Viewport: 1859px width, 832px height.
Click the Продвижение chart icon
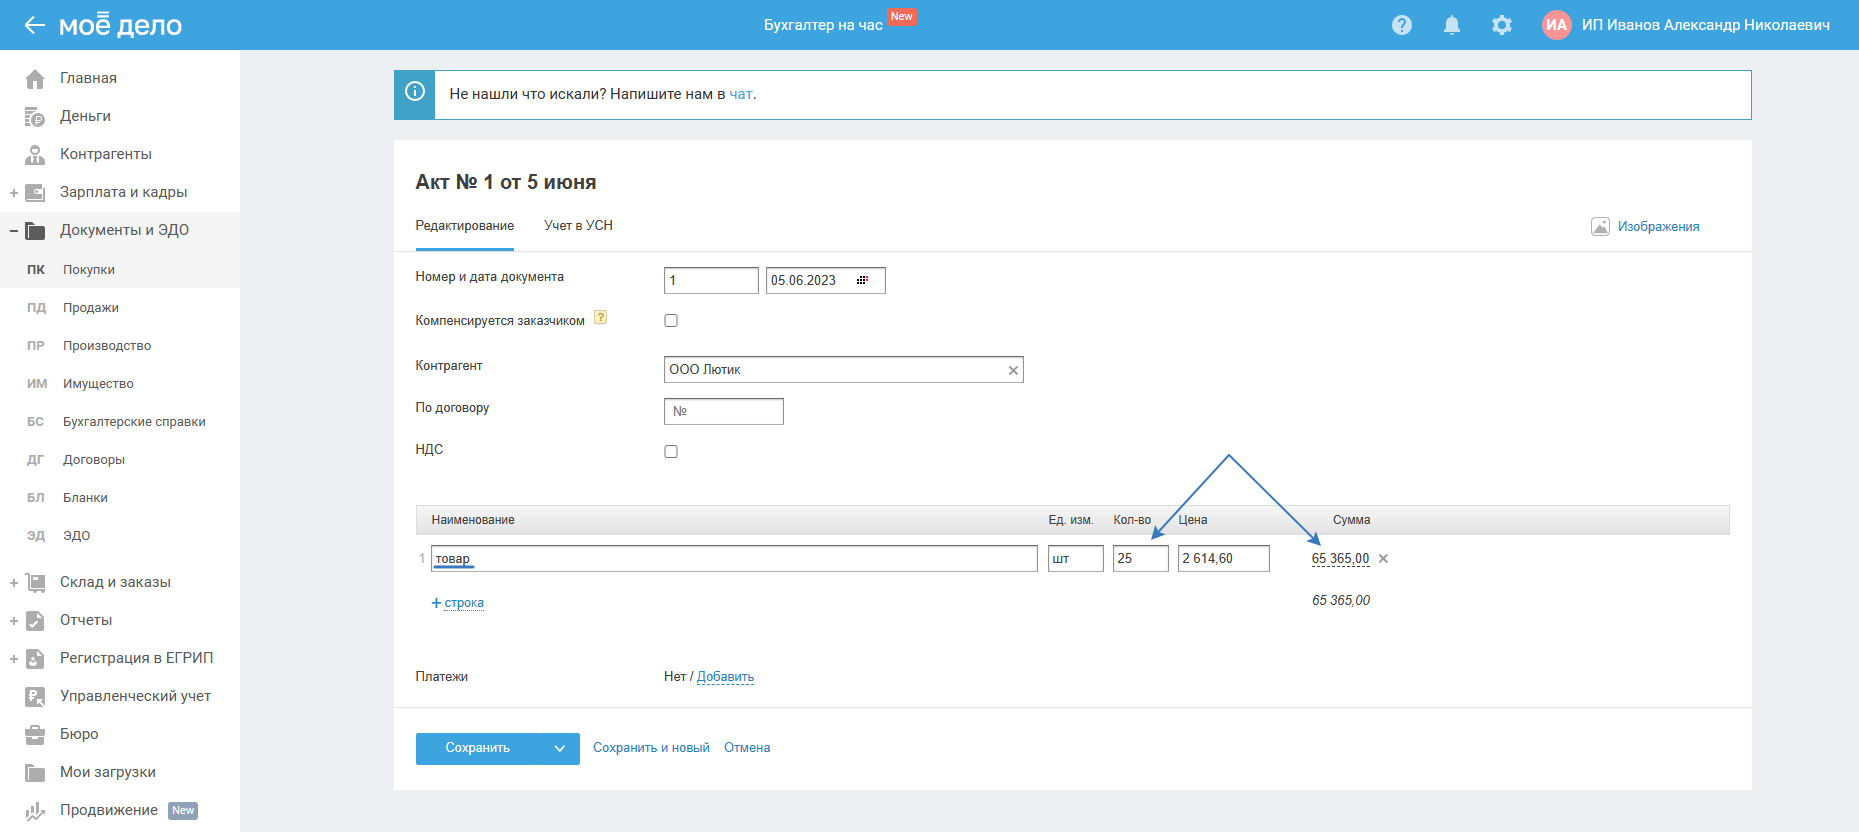(35, 810)
